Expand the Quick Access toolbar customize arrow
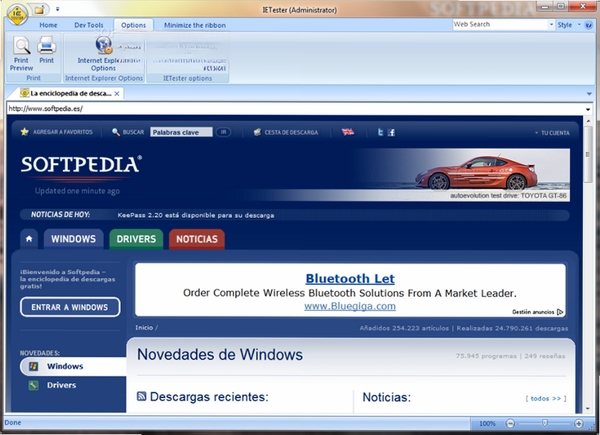This screenshot has height=435, width=600. [57, 9]
